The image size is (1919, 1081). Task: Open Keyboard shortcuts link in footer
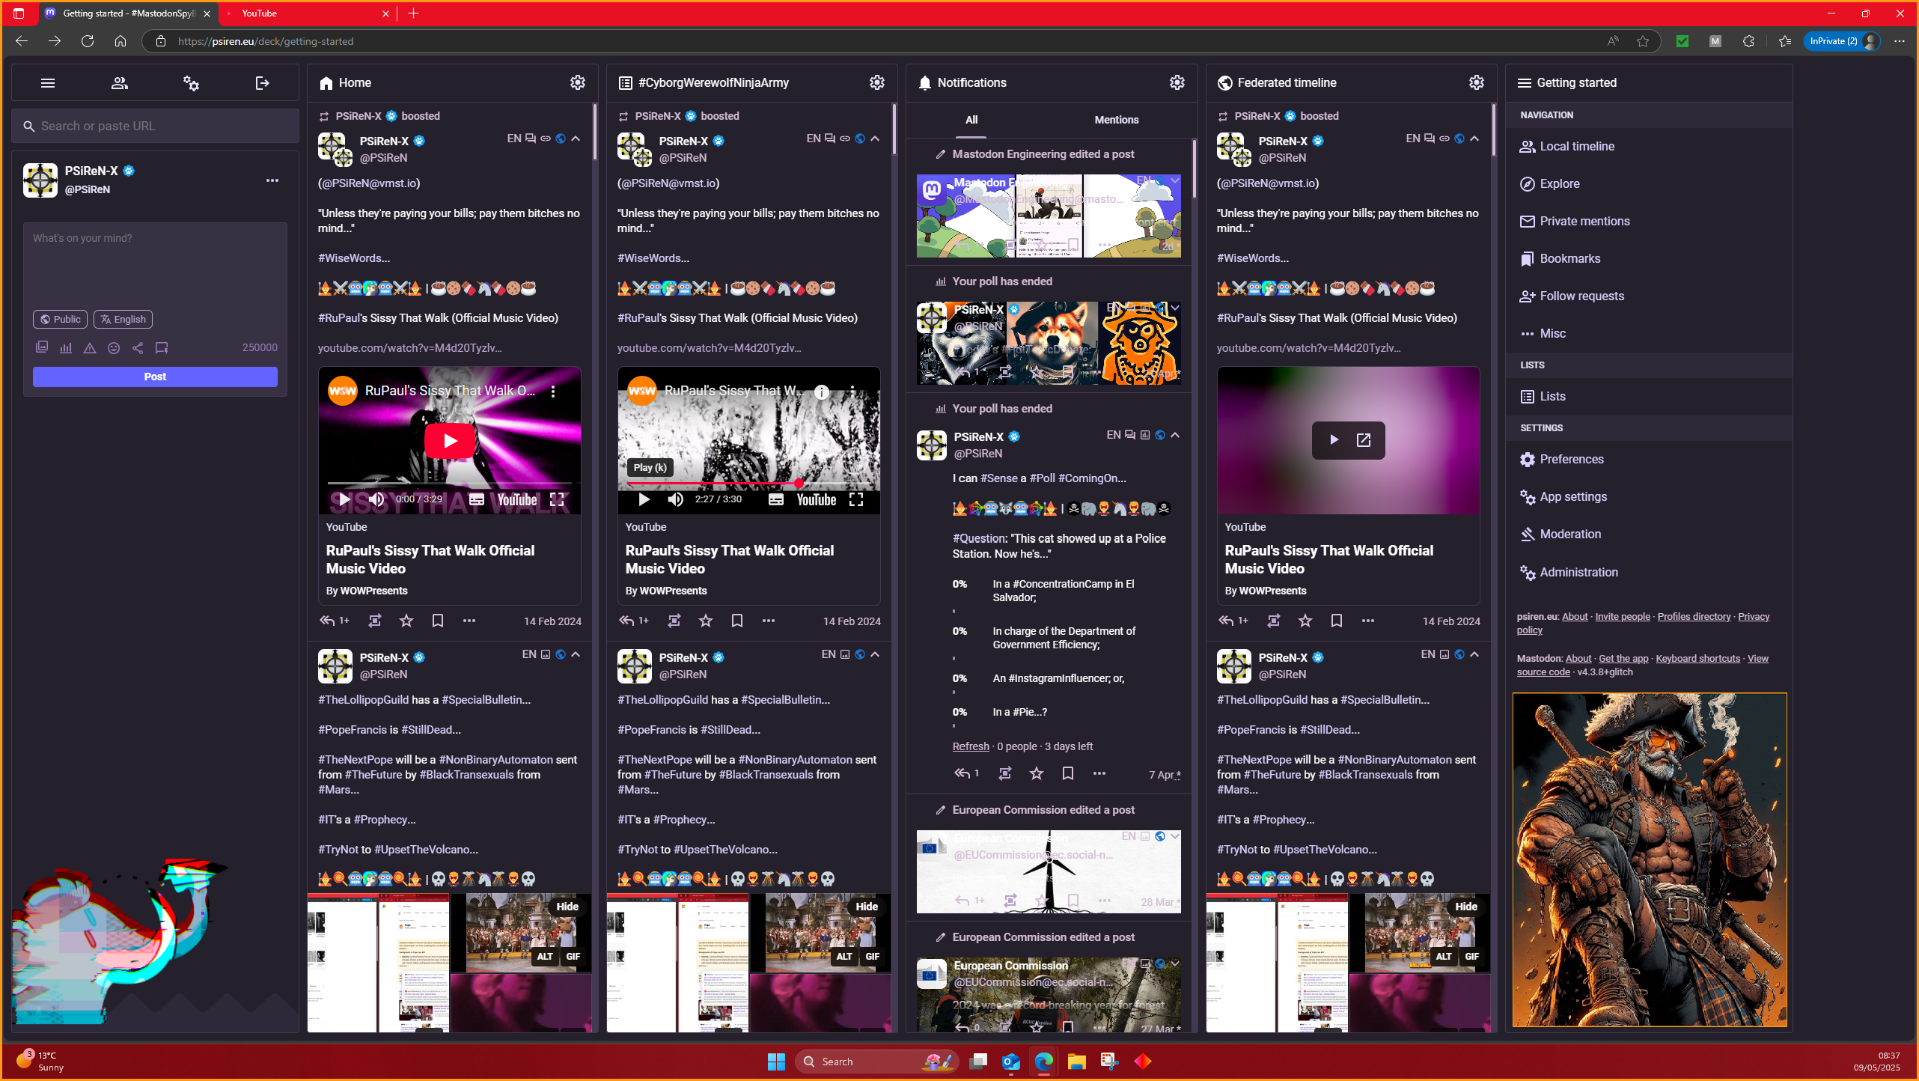[1697, 659]
